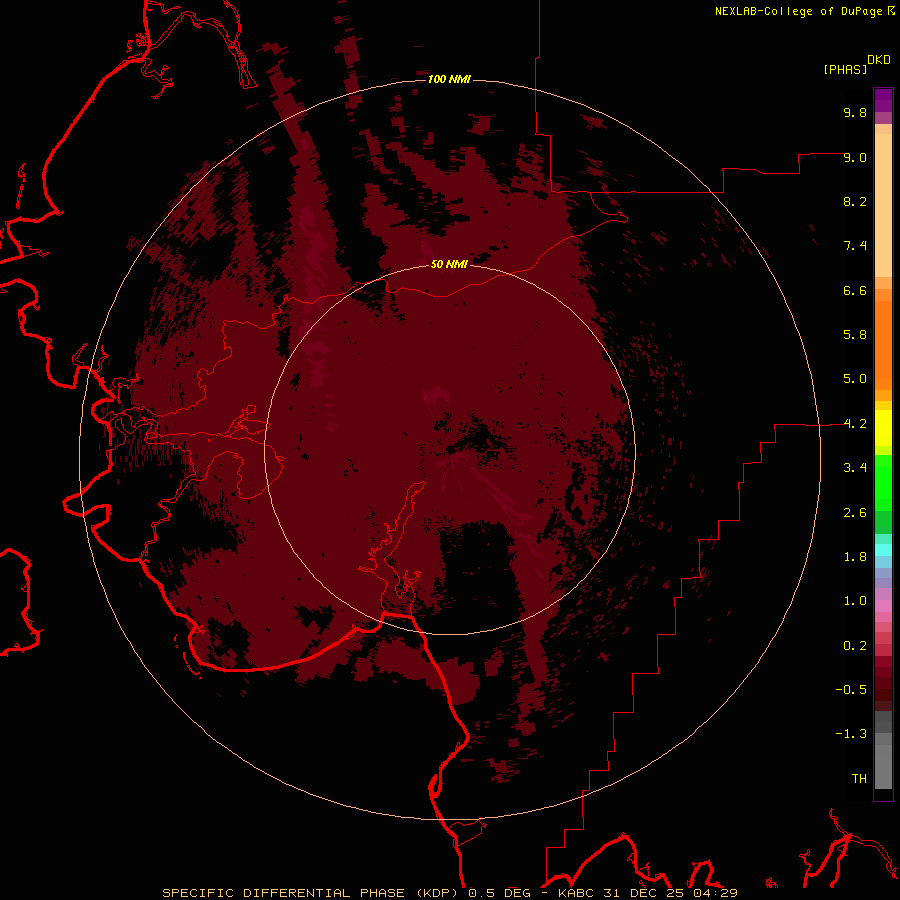Click the 9.8 legend value
This screenshot has width=900, height=900.
click(x=855, y=112)
